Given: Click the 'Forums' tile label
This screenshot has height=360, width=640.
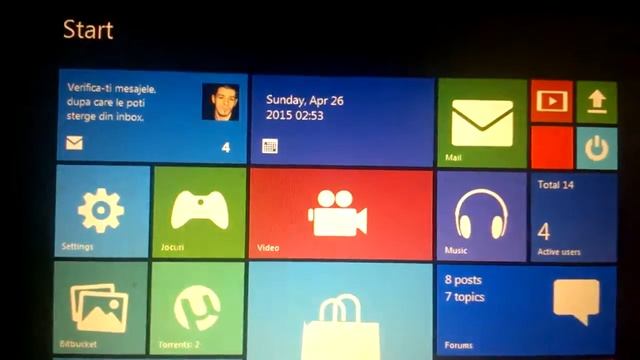Looking at the screenshot, I should 458,345.
